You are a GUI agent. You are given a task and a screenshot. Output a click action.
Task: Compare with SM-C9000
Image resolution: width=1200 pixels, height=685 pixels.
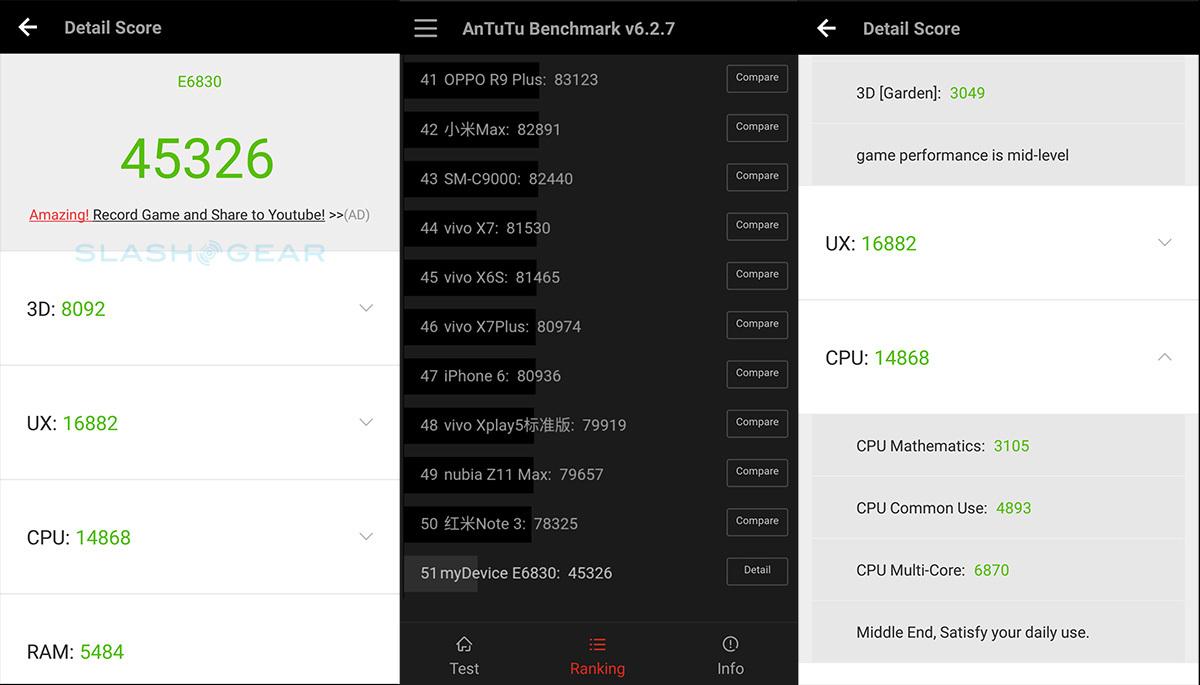pos(757,176)
